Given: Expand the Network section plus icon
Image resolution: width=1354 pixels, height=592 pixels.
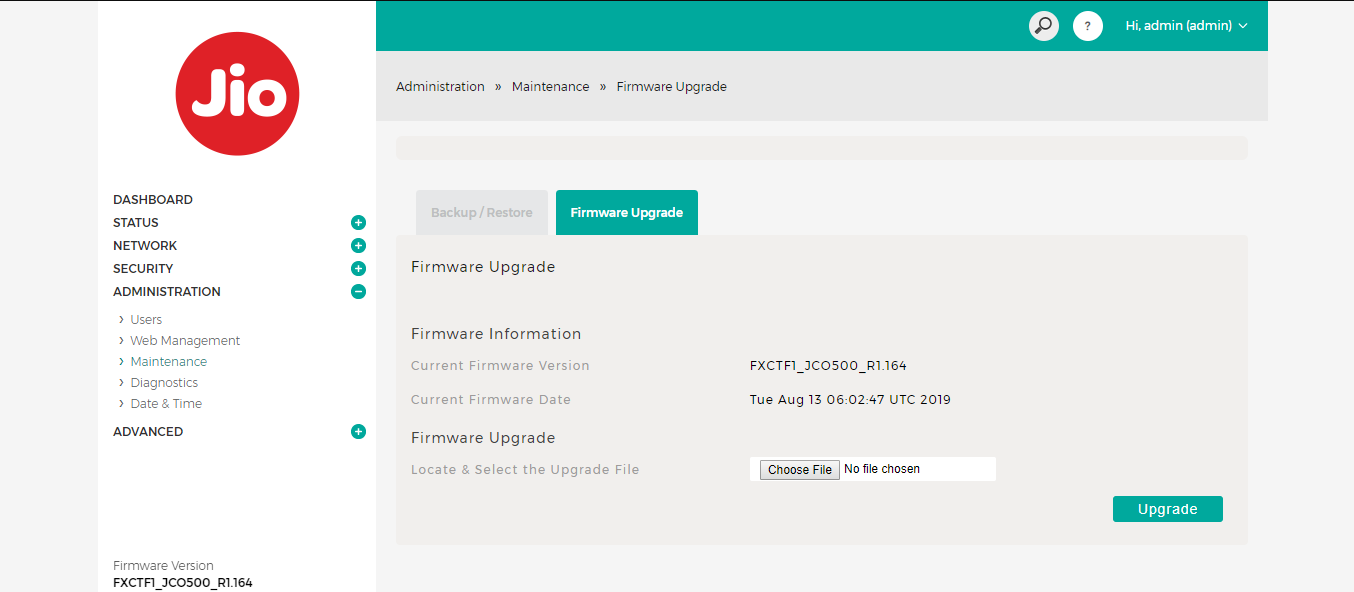Looking at the screenshot, I should pyautogui.click(x=358, y=246).
